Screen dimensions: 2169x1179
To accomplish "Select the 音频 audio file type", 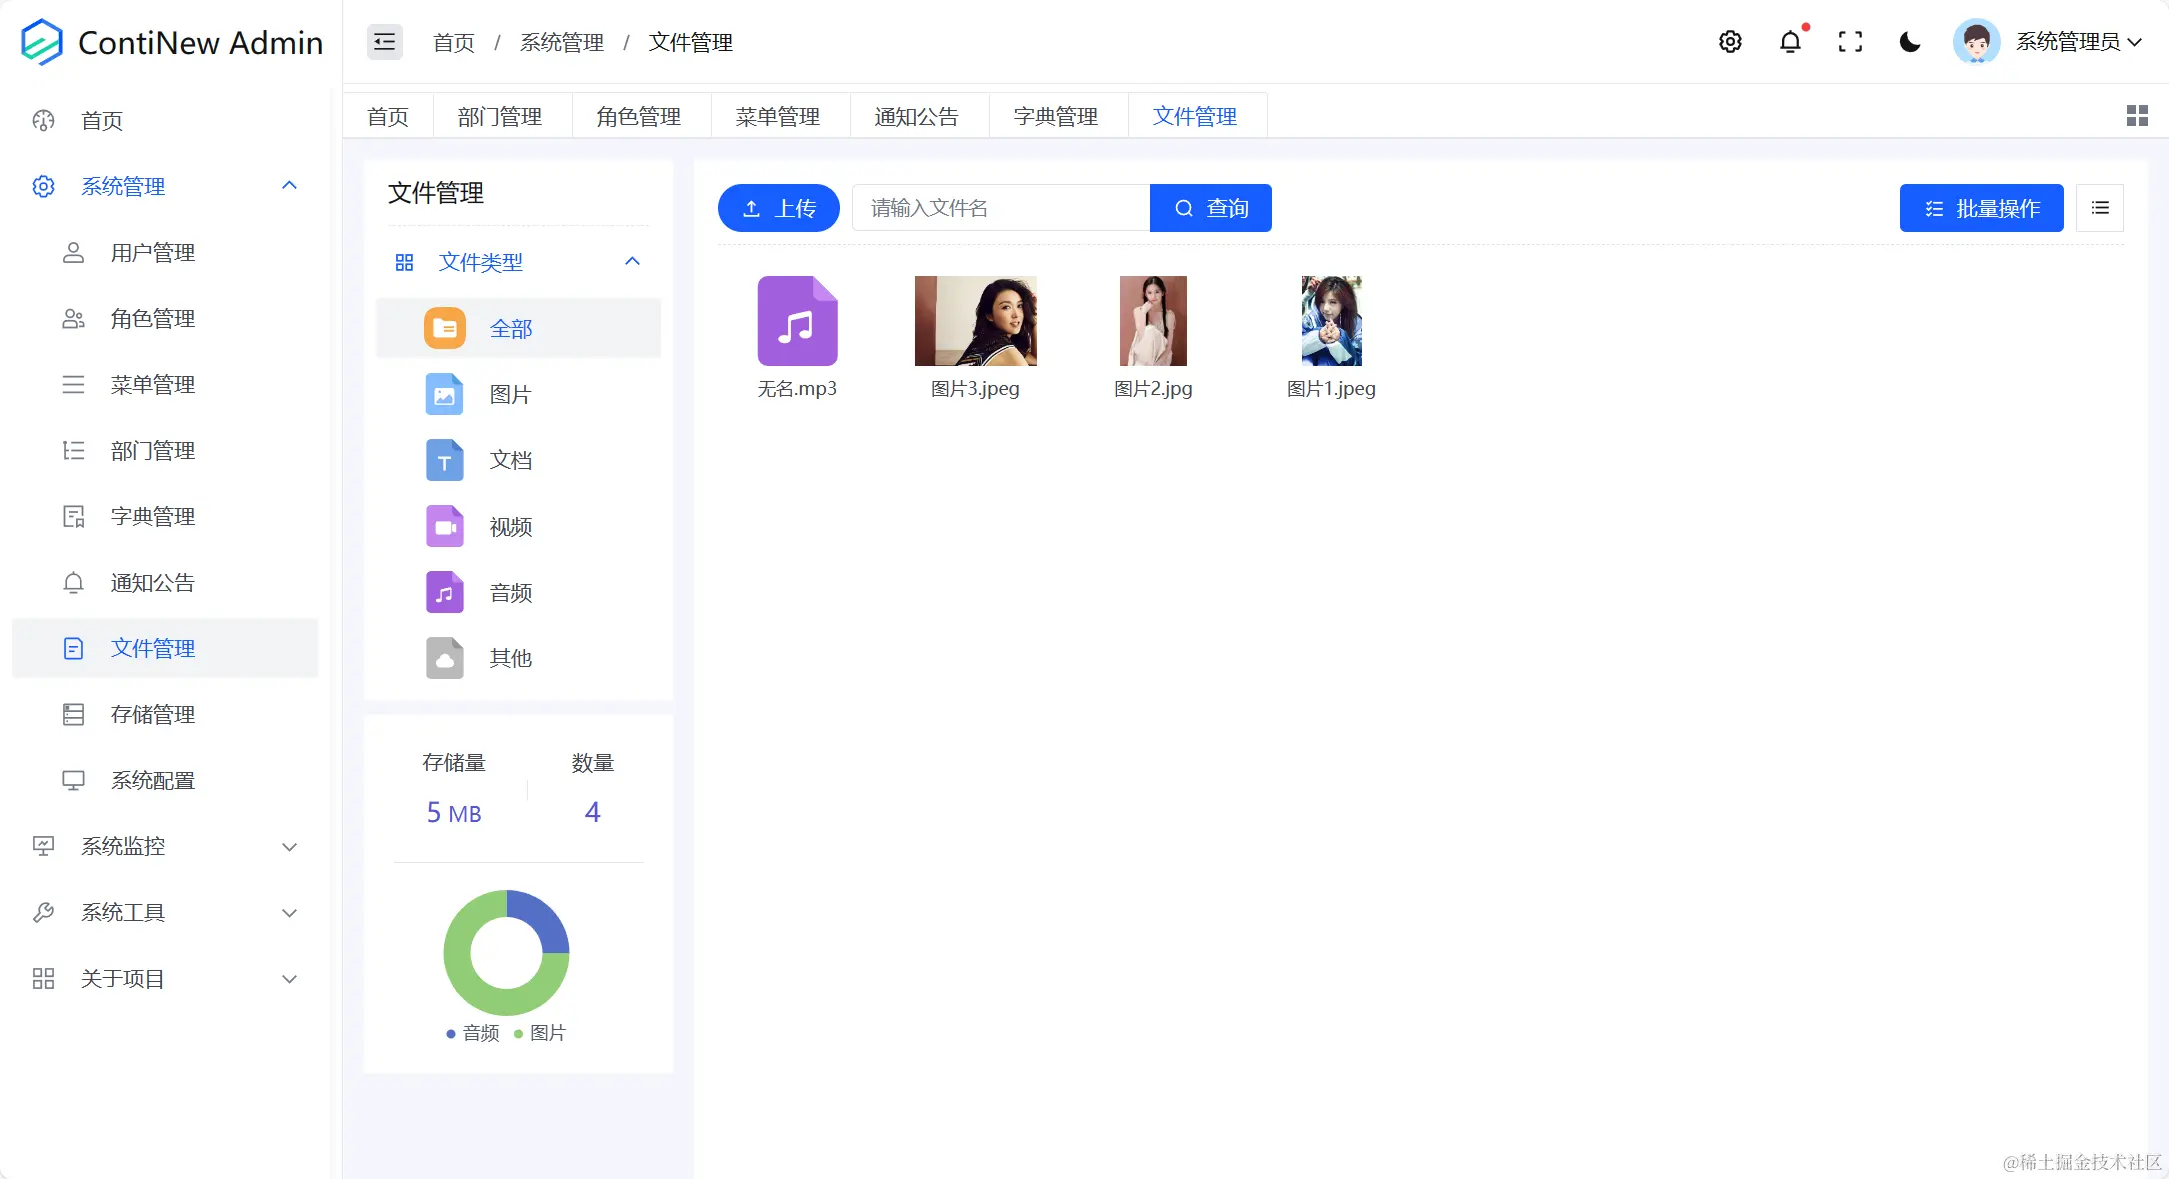I will [510, 592].
